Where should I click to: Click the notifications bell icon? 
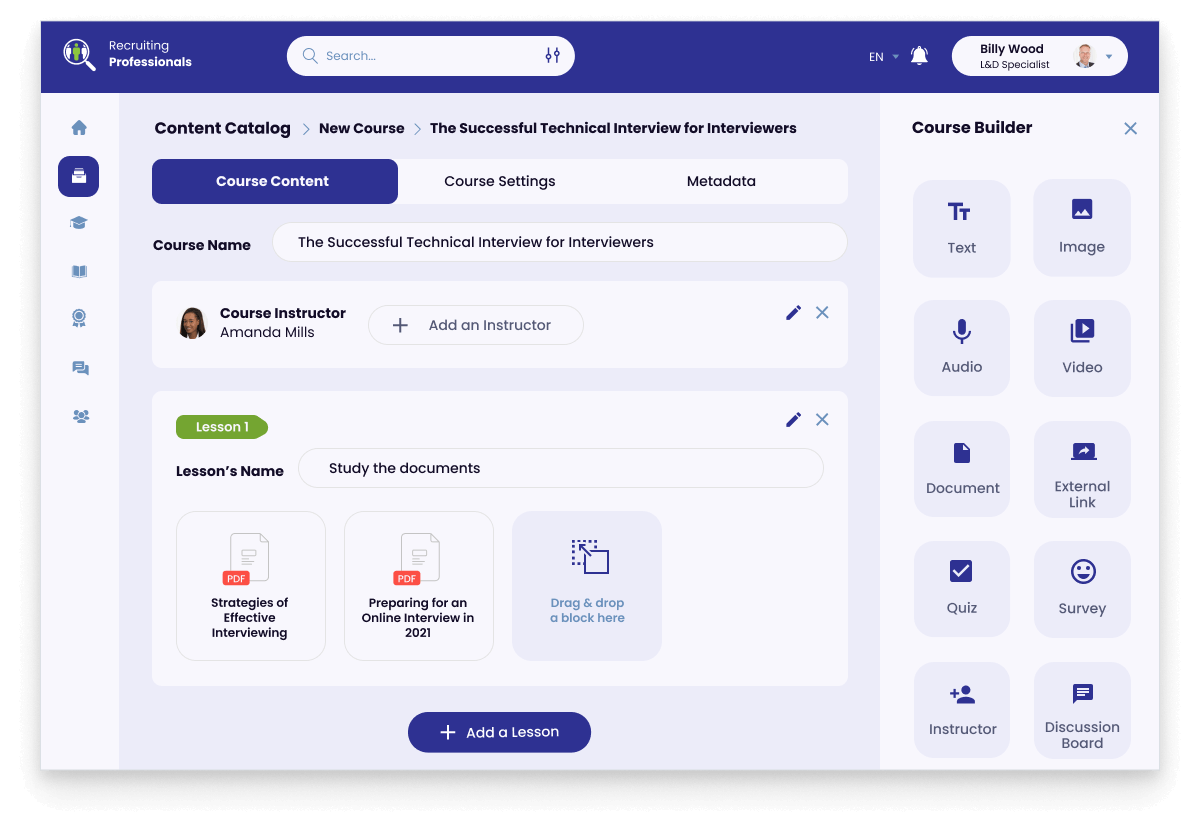[919, 56]
